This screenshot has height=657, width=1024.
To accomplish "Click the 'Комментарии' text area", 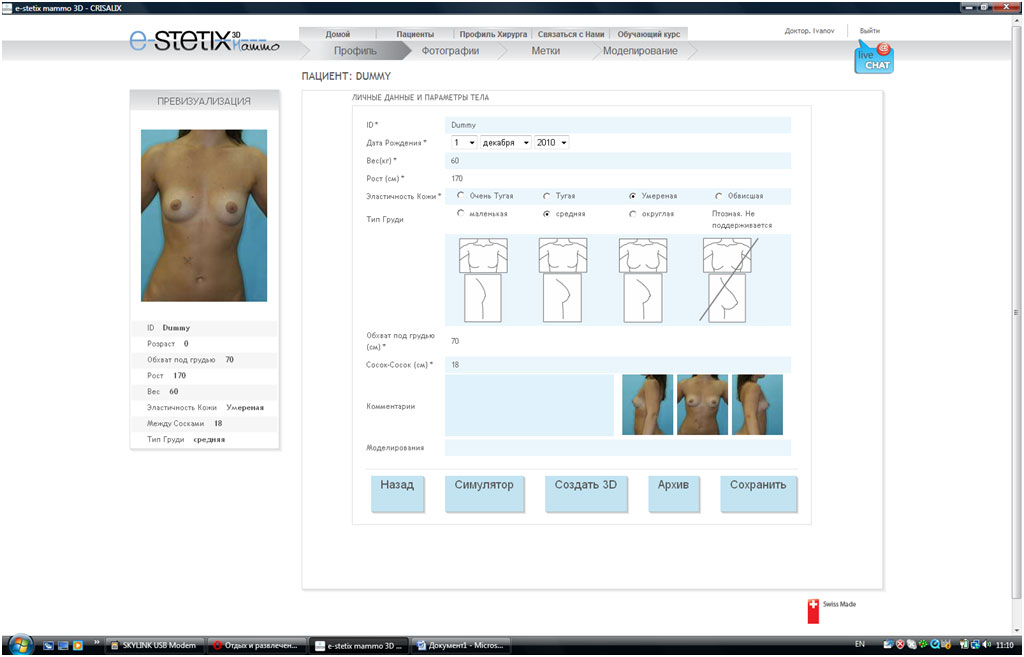I will [x=530, y=405].
